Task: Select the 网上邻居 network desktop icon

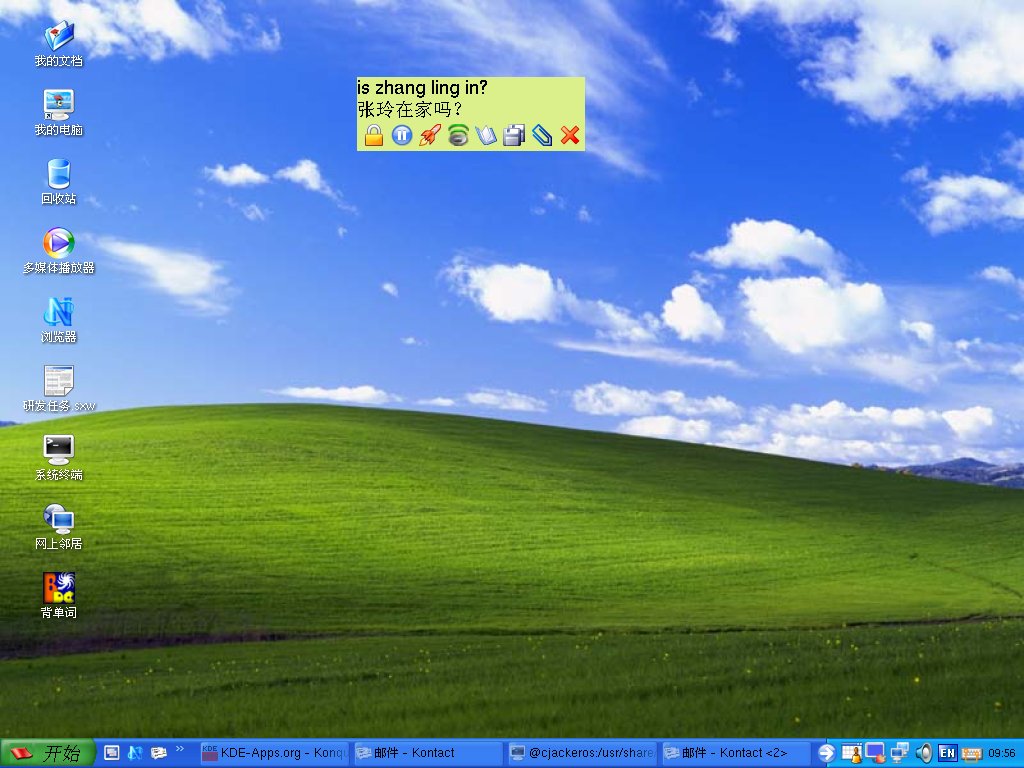Action: click(x=59, y=527)
